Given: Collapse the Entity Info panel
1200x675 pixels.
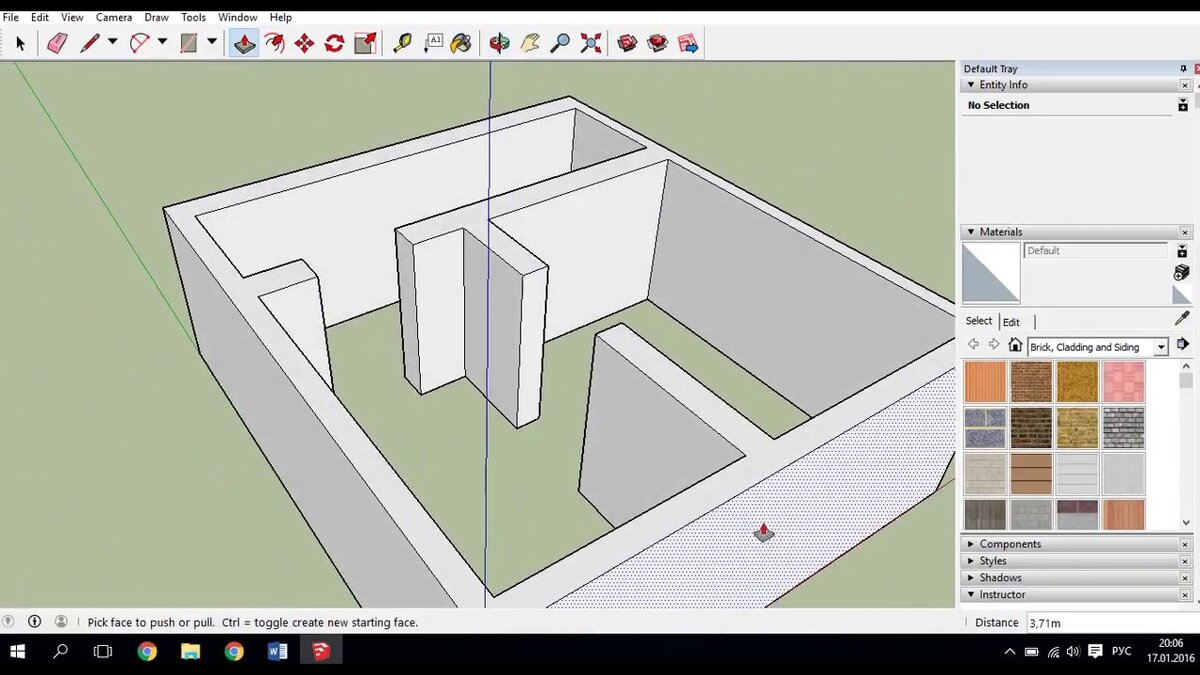Looking at the screenshot, I should 970,85.
